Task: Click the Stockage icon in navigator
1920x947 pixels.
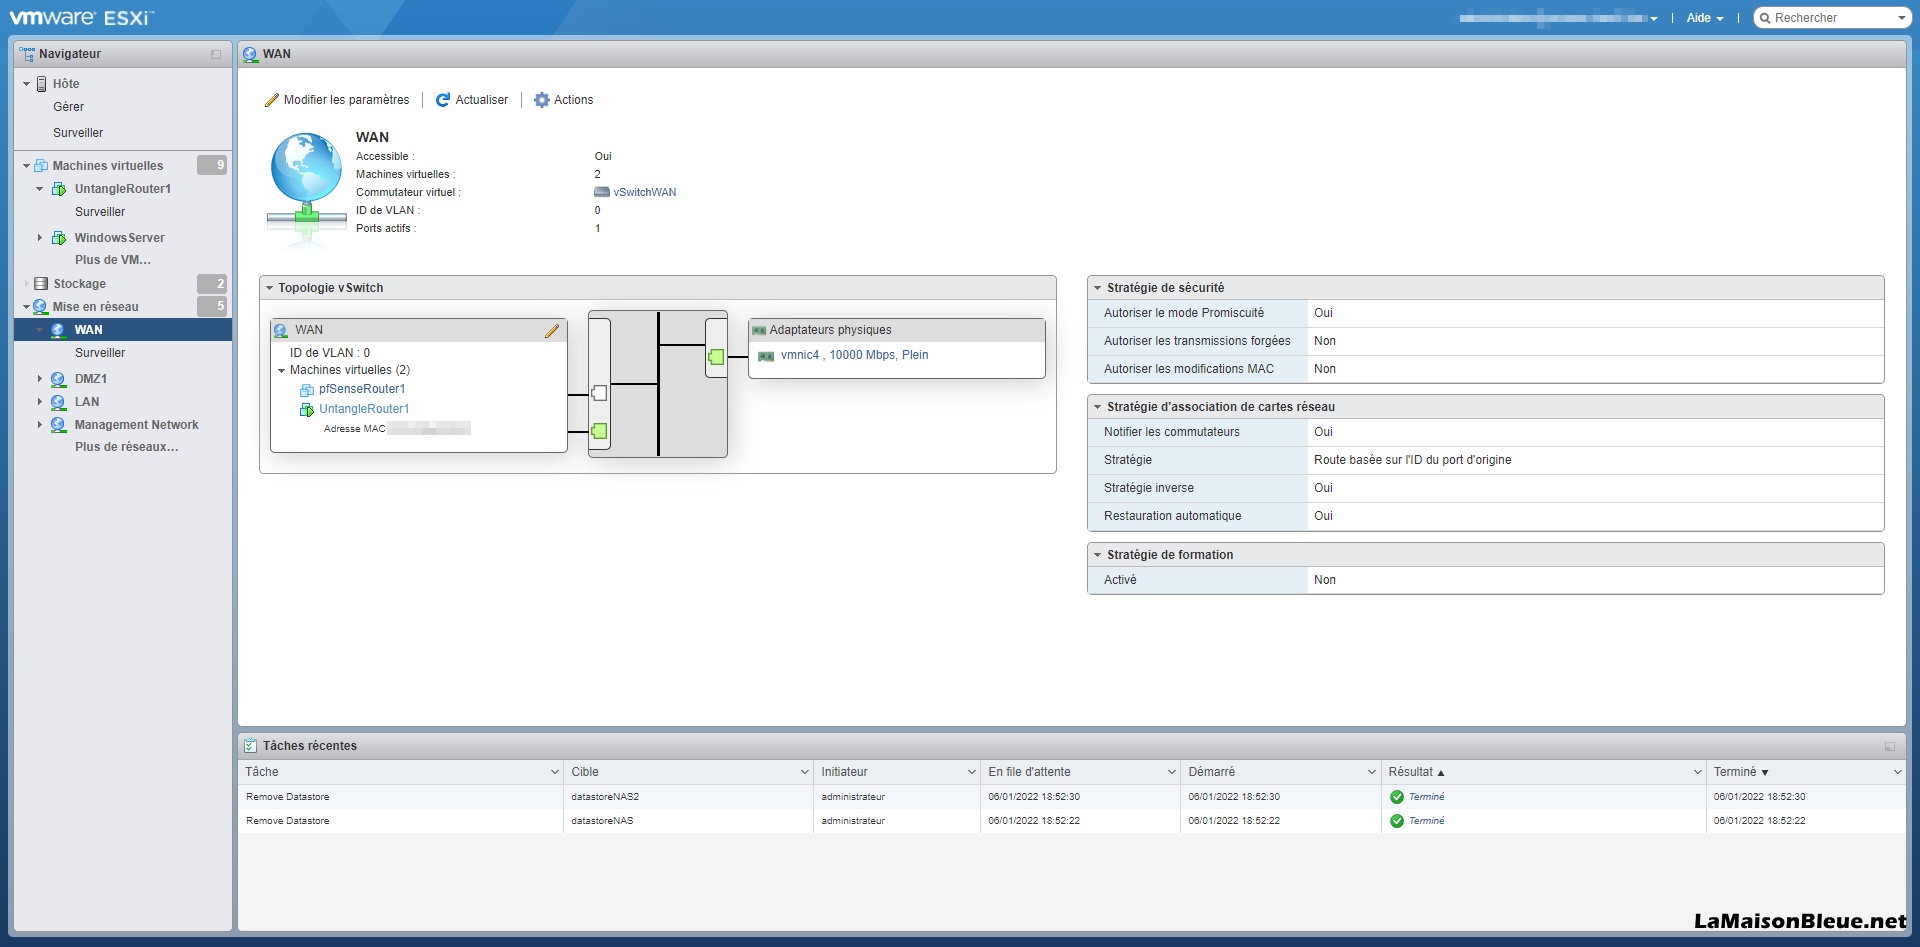Action: (x=41, y=284)
